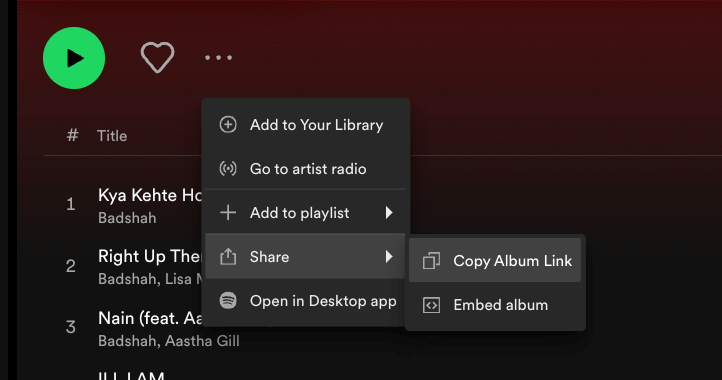Open the Badshah link under the Nain track
Image resolution: width=722 pixels, height=380 pixels.
[129, 341]
